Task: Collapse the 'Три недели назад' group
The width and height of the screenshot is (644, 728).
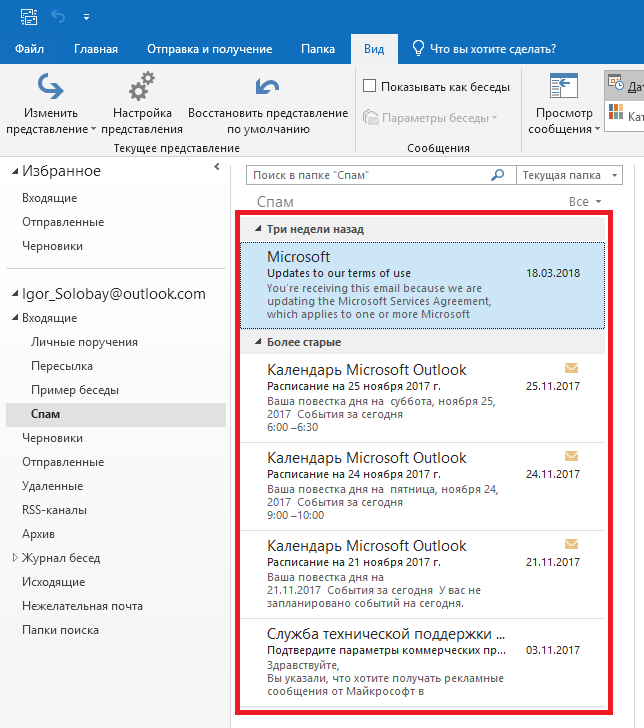Action: click(x=258, y=229)
